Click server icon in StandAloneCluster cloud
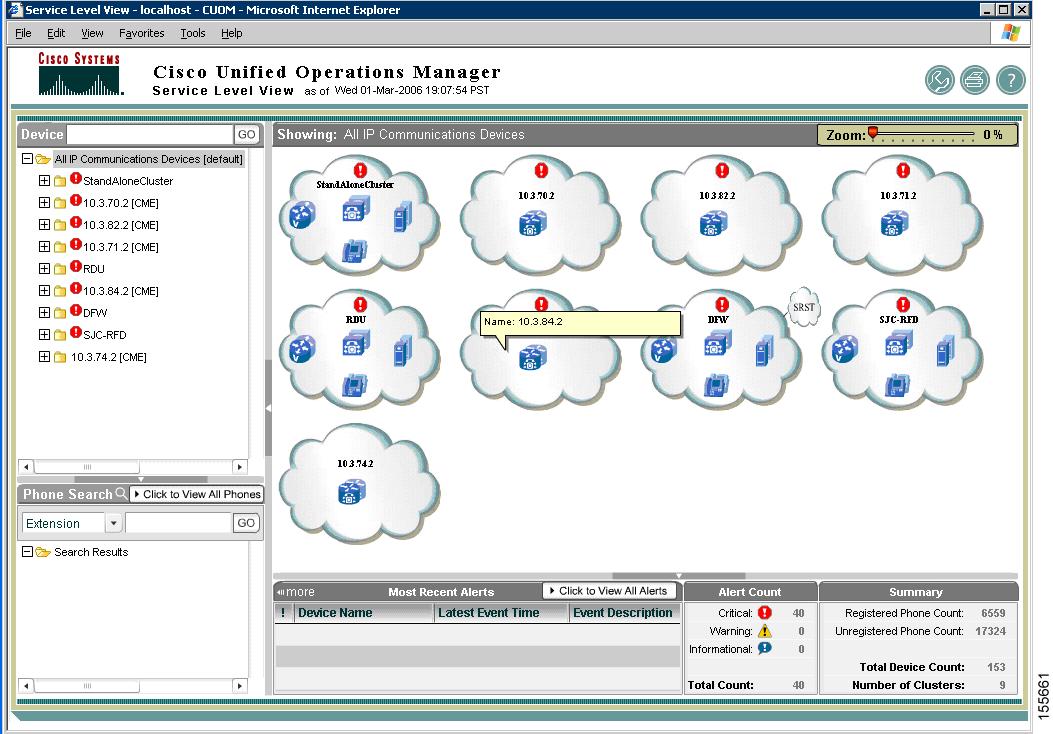The height and width of the screenshot is (734, 1053). [402, 216]
